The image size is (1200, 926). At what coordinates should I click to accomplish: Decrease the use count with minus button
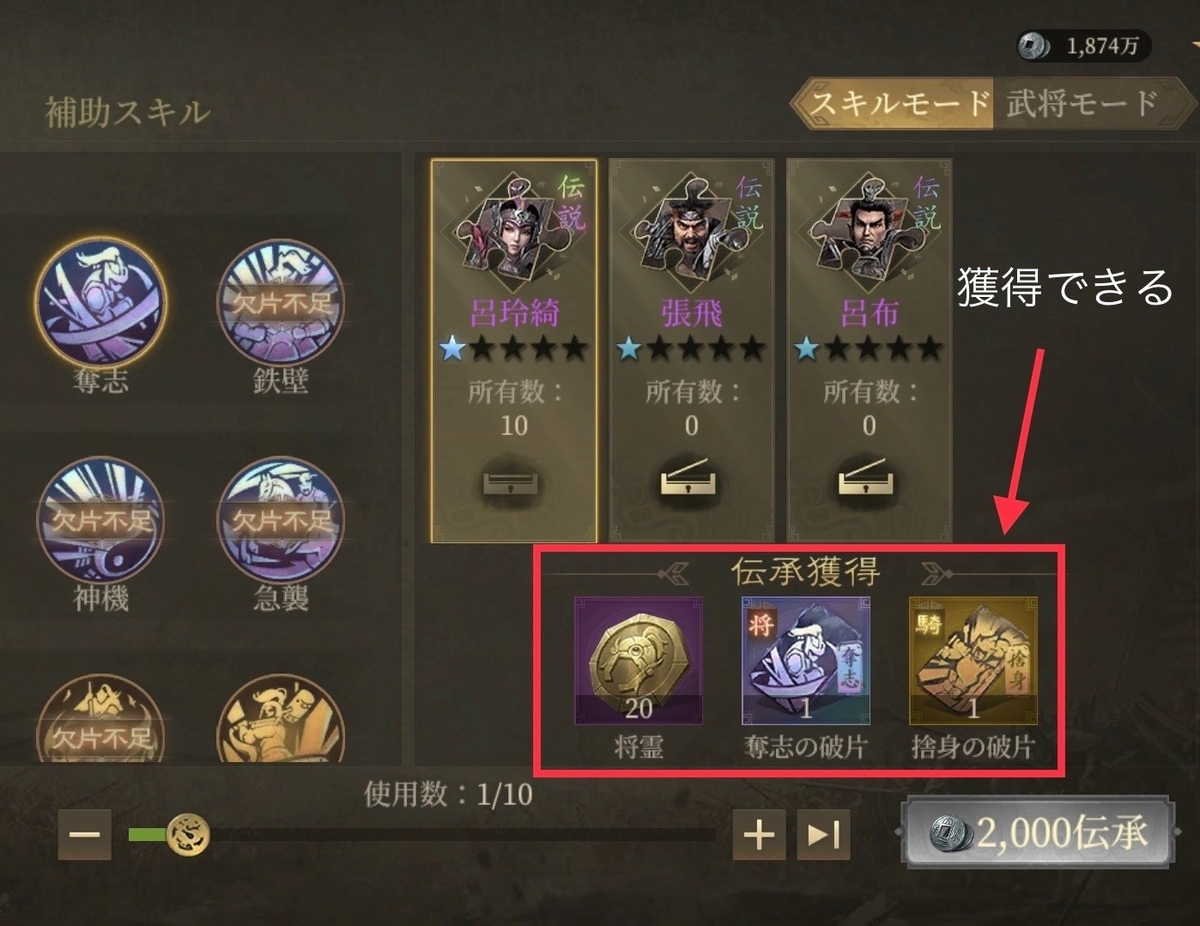pos(84,834)
